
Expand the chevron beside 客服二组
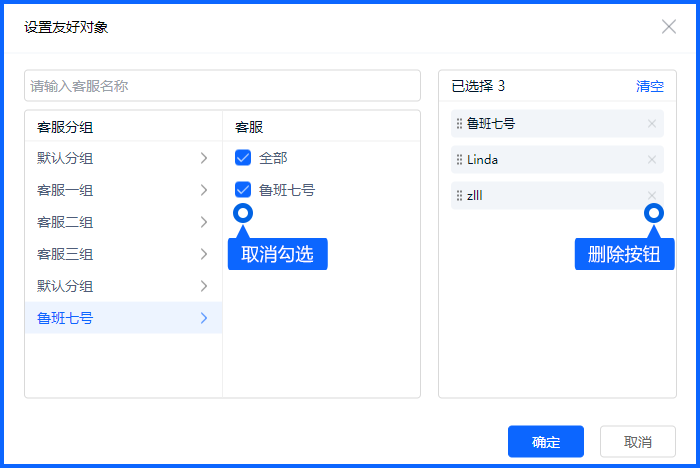pos(204,222)
